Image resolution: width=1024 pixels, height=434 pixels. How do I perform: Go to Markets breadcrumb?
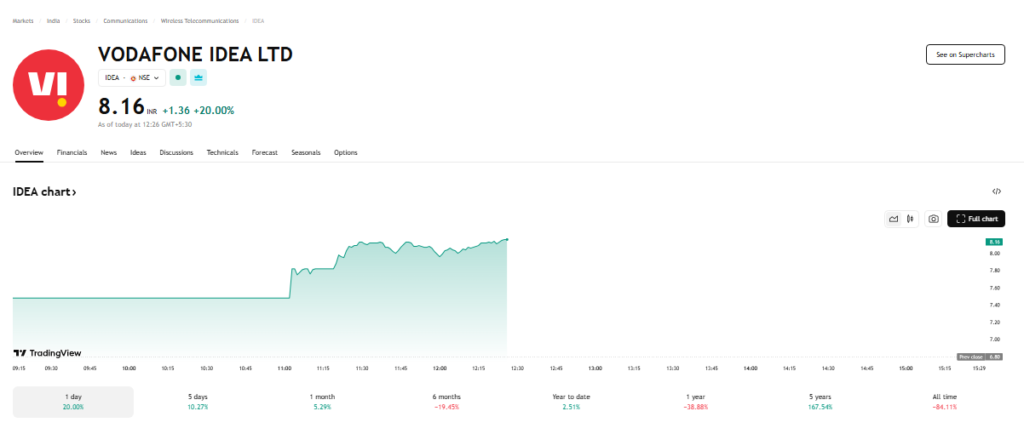pos(23,21)
